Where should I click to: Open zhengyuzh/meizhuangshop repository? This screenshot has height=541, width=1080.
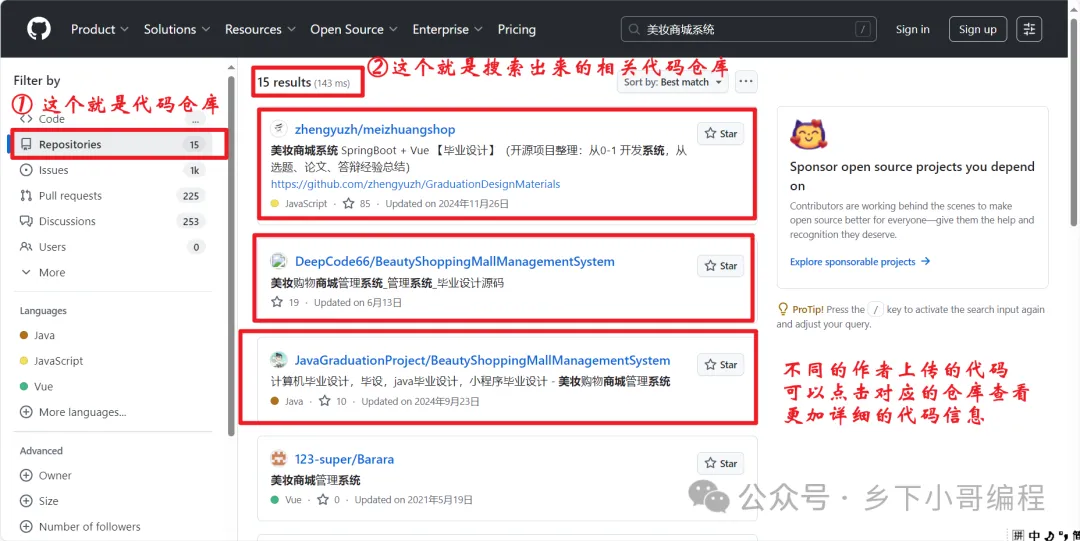pyautogui.click(x=375, y=130)
